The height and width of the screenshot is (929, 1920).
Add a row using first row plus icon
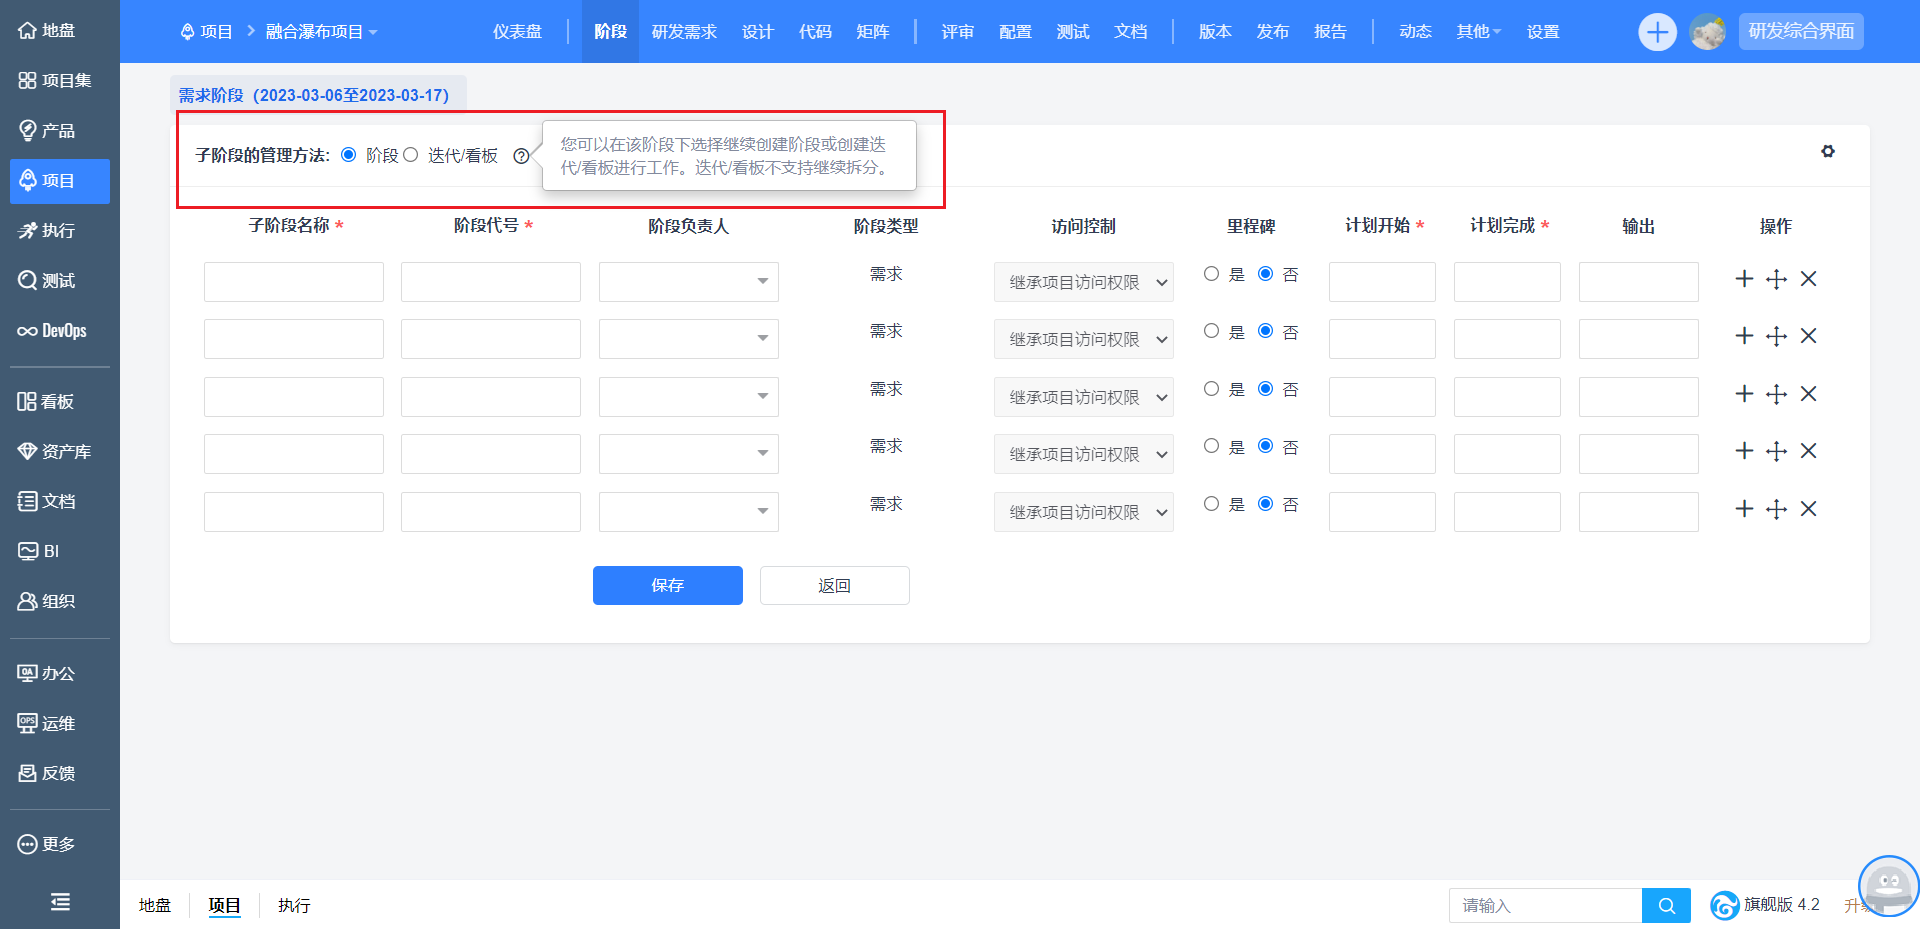click(x=1744, y=279)
